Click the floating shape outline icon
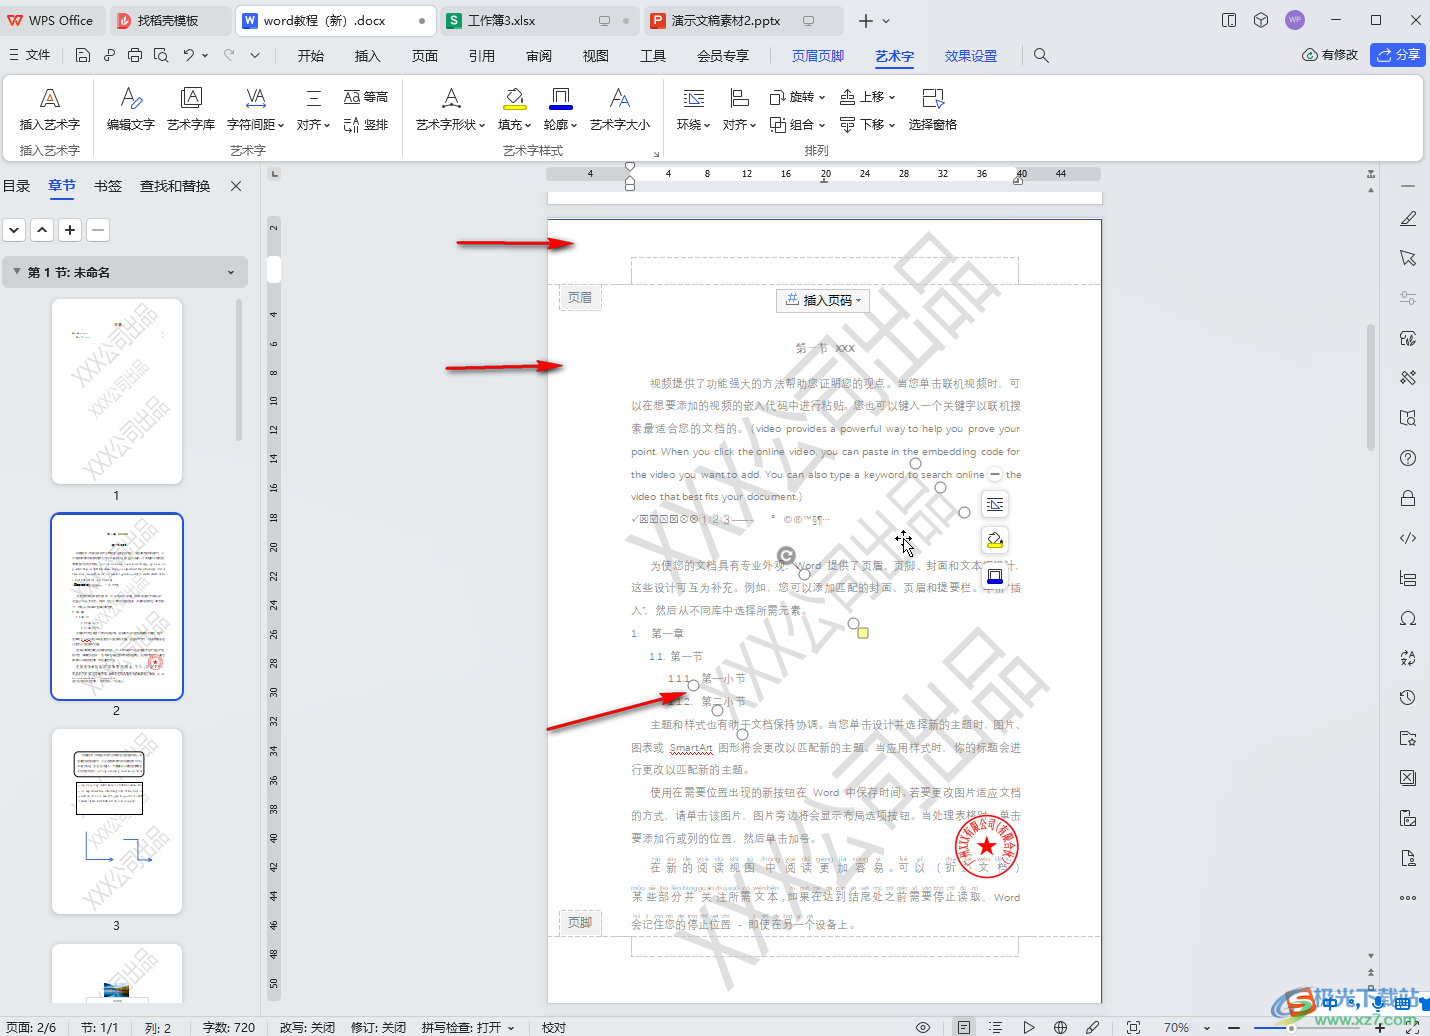 994,576
